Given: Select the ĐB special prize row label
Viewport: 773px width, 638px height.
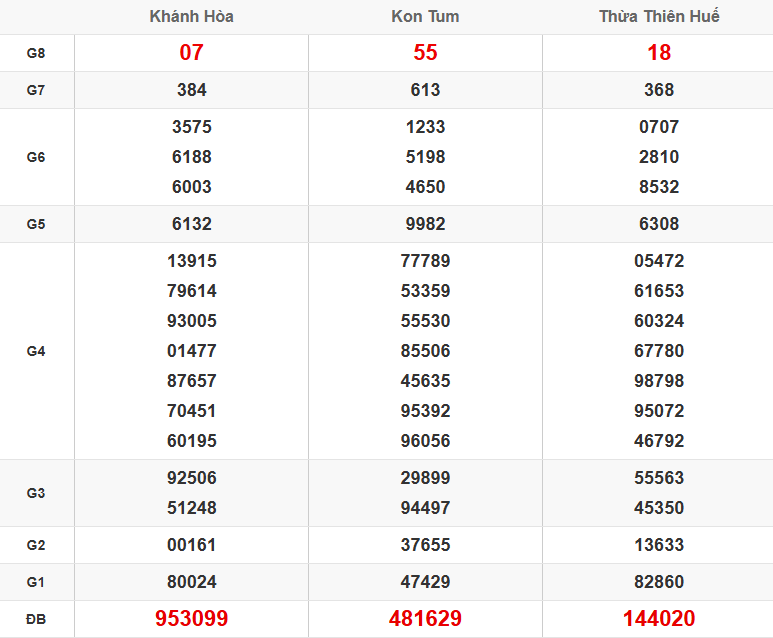Looking at the screenshot, I should (36, 619).
